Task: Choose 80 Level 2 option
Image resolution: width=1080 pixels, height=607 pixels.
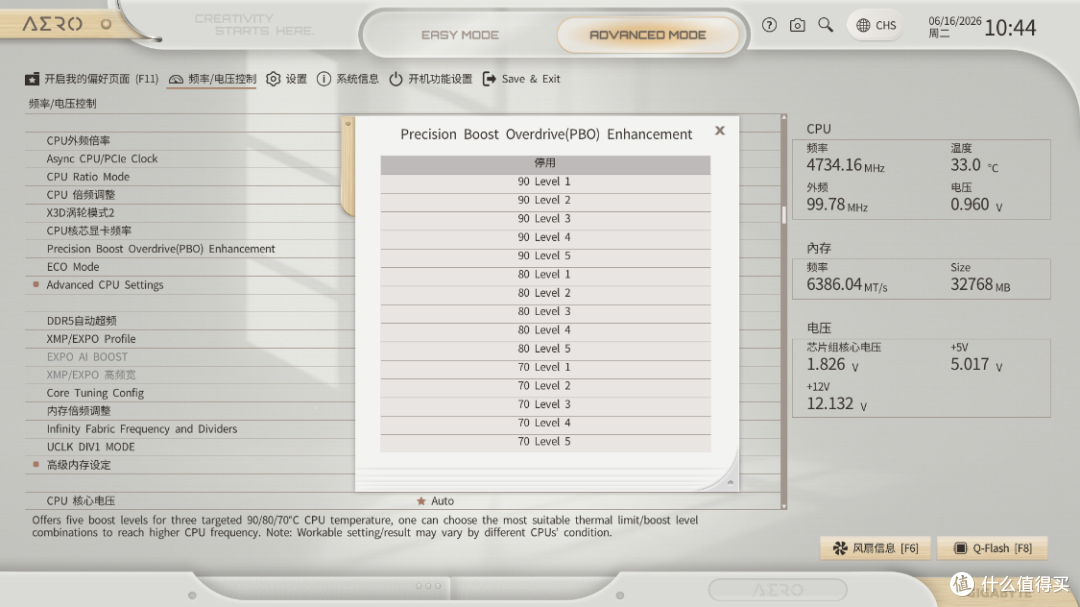Action: tap(545, 294)
